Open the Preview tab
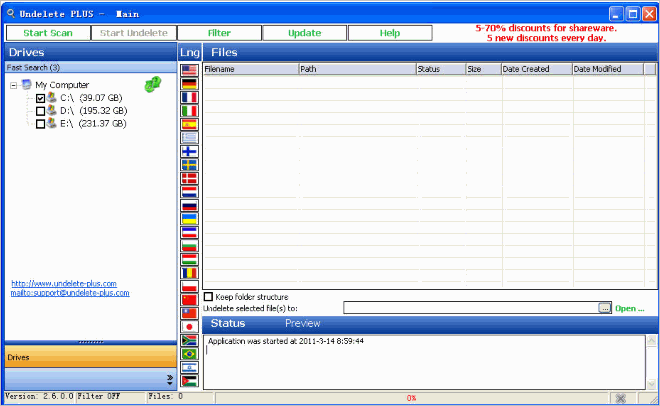 [x=303, y=323]
